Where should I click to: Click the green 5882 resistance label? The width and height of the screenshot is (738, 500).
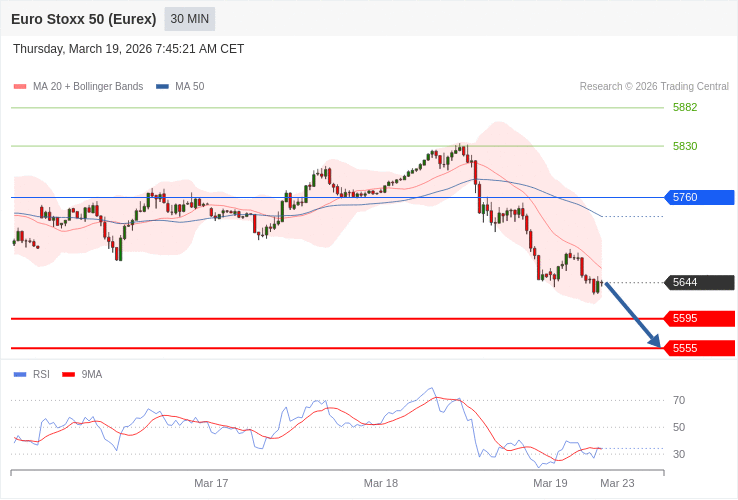[x=685, y=107]
